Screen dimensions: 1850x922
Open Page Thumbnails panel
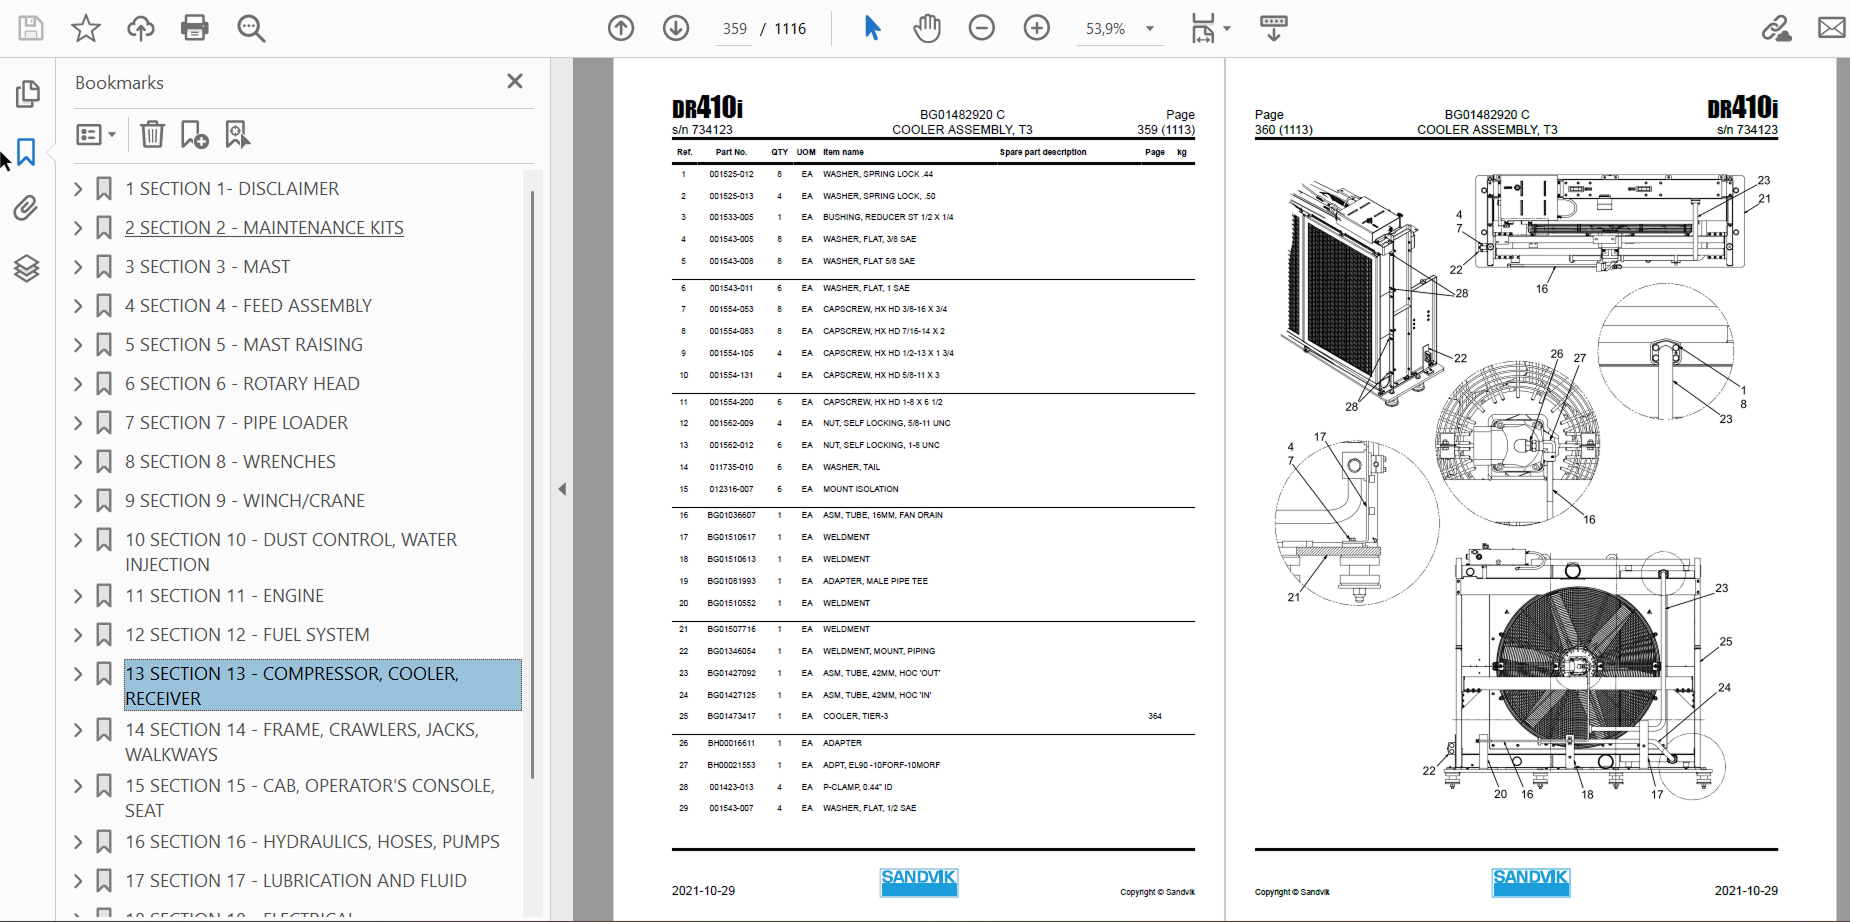(27, 94)
